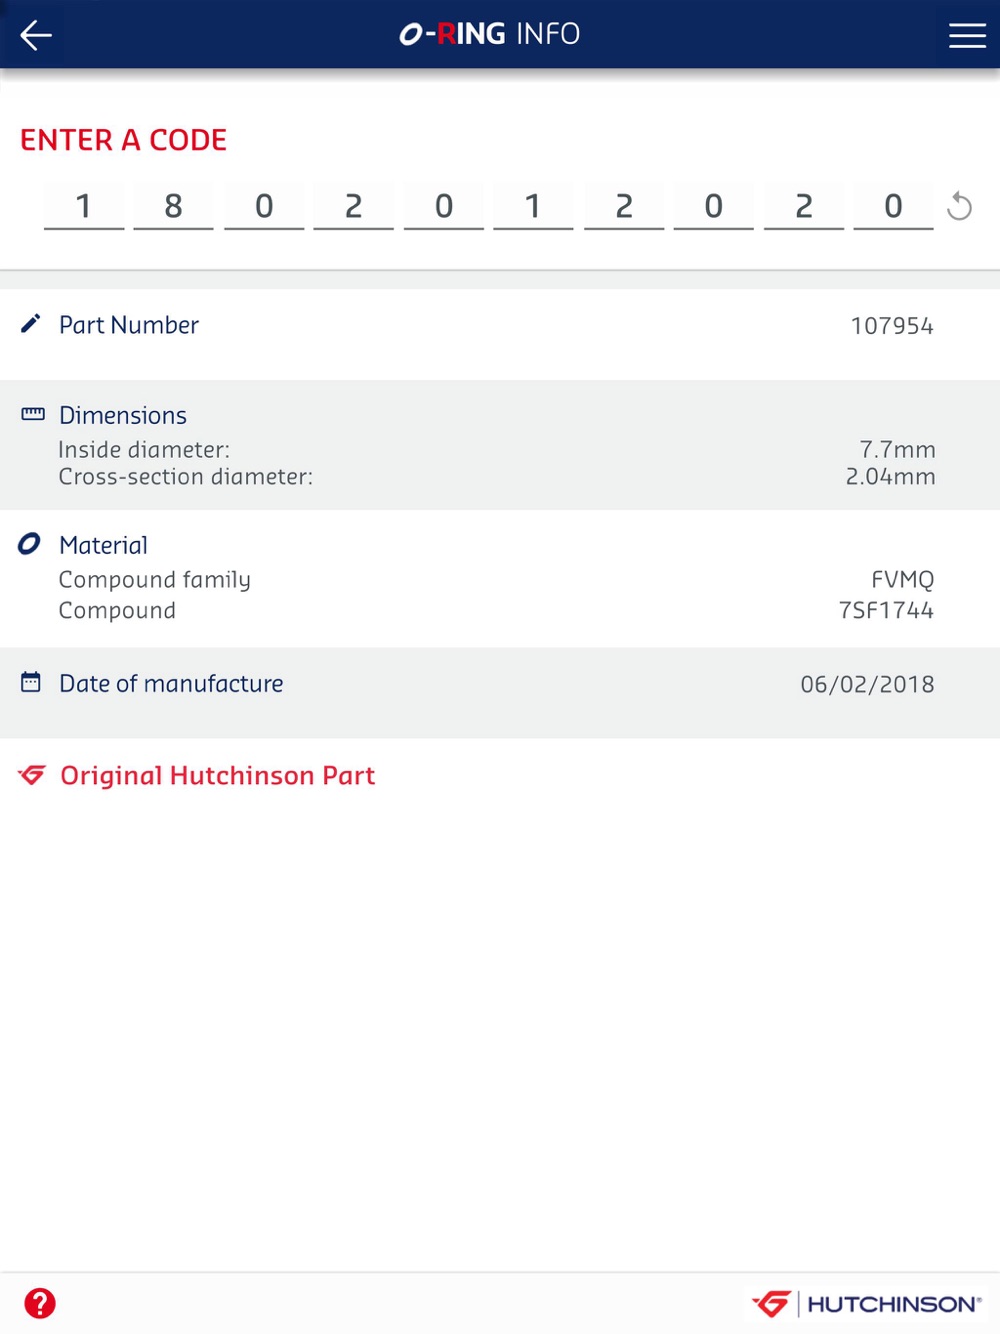The width and height of the screenshot is (1000, 1334).
Task: Tap the O-RING INFO header title
Action: tap(490, 34)
